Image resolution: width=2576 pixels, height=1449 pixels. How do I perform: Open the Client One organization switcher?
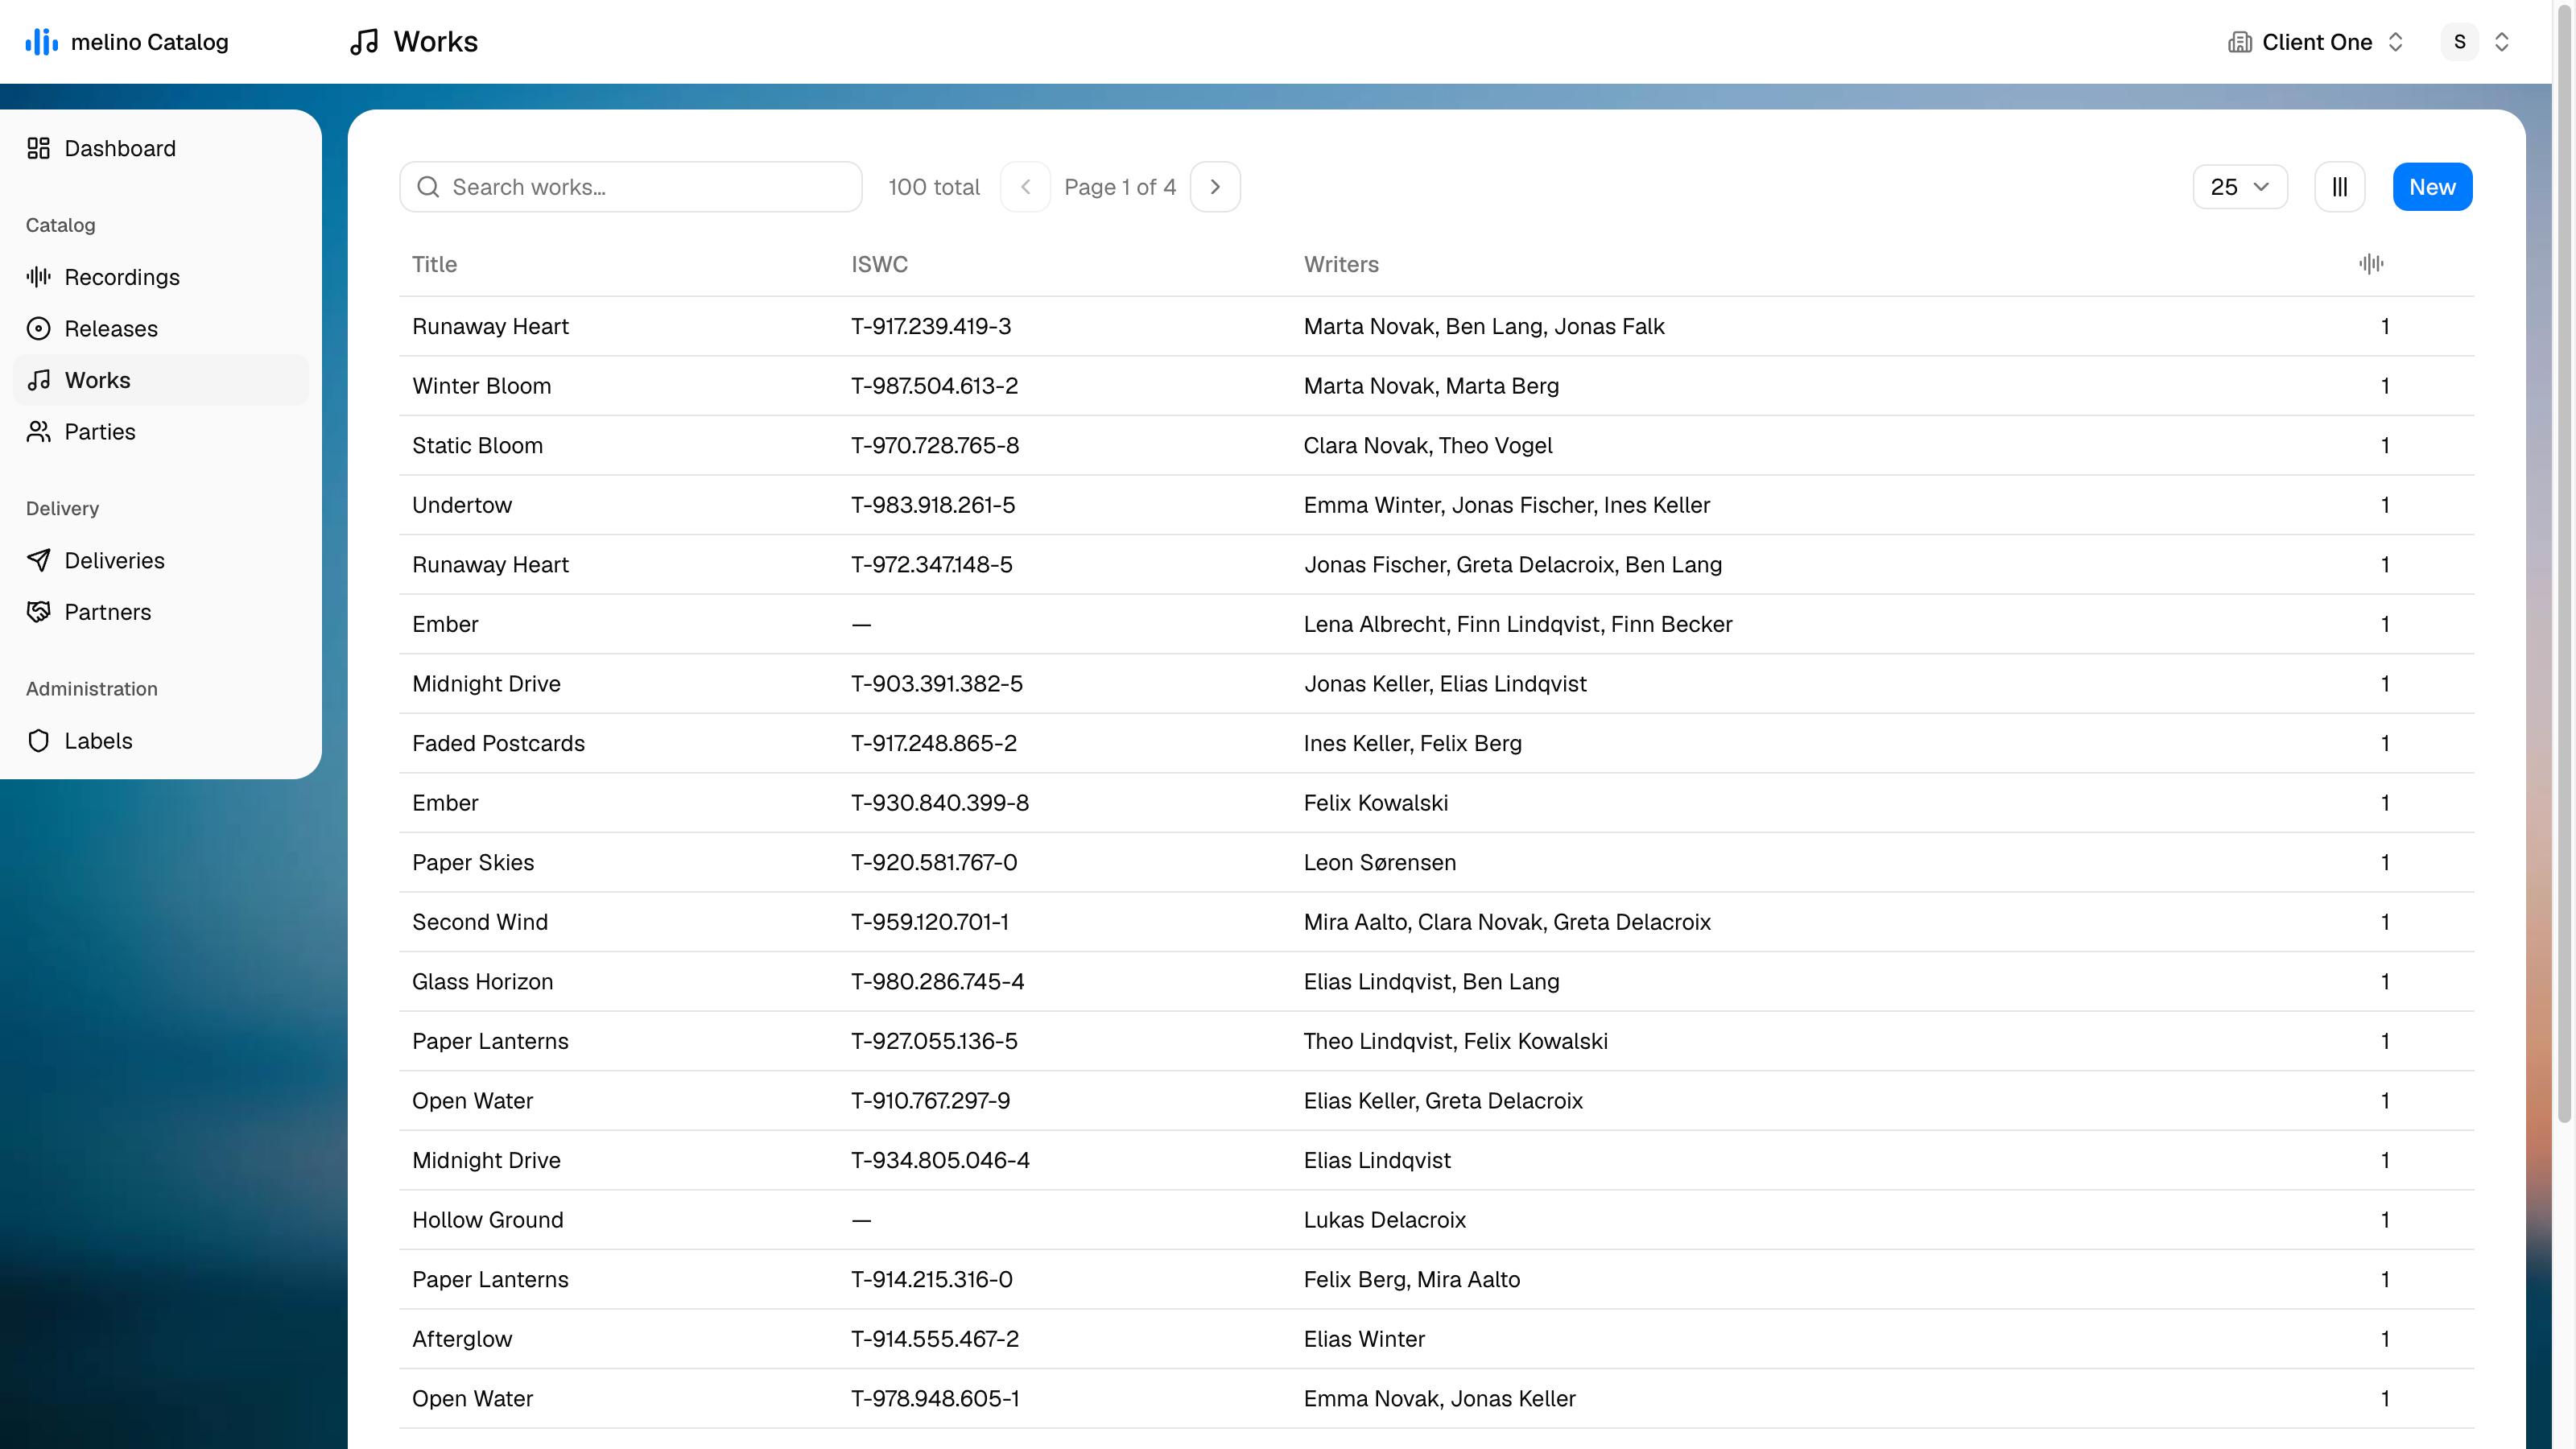[x=2316, y=42]
